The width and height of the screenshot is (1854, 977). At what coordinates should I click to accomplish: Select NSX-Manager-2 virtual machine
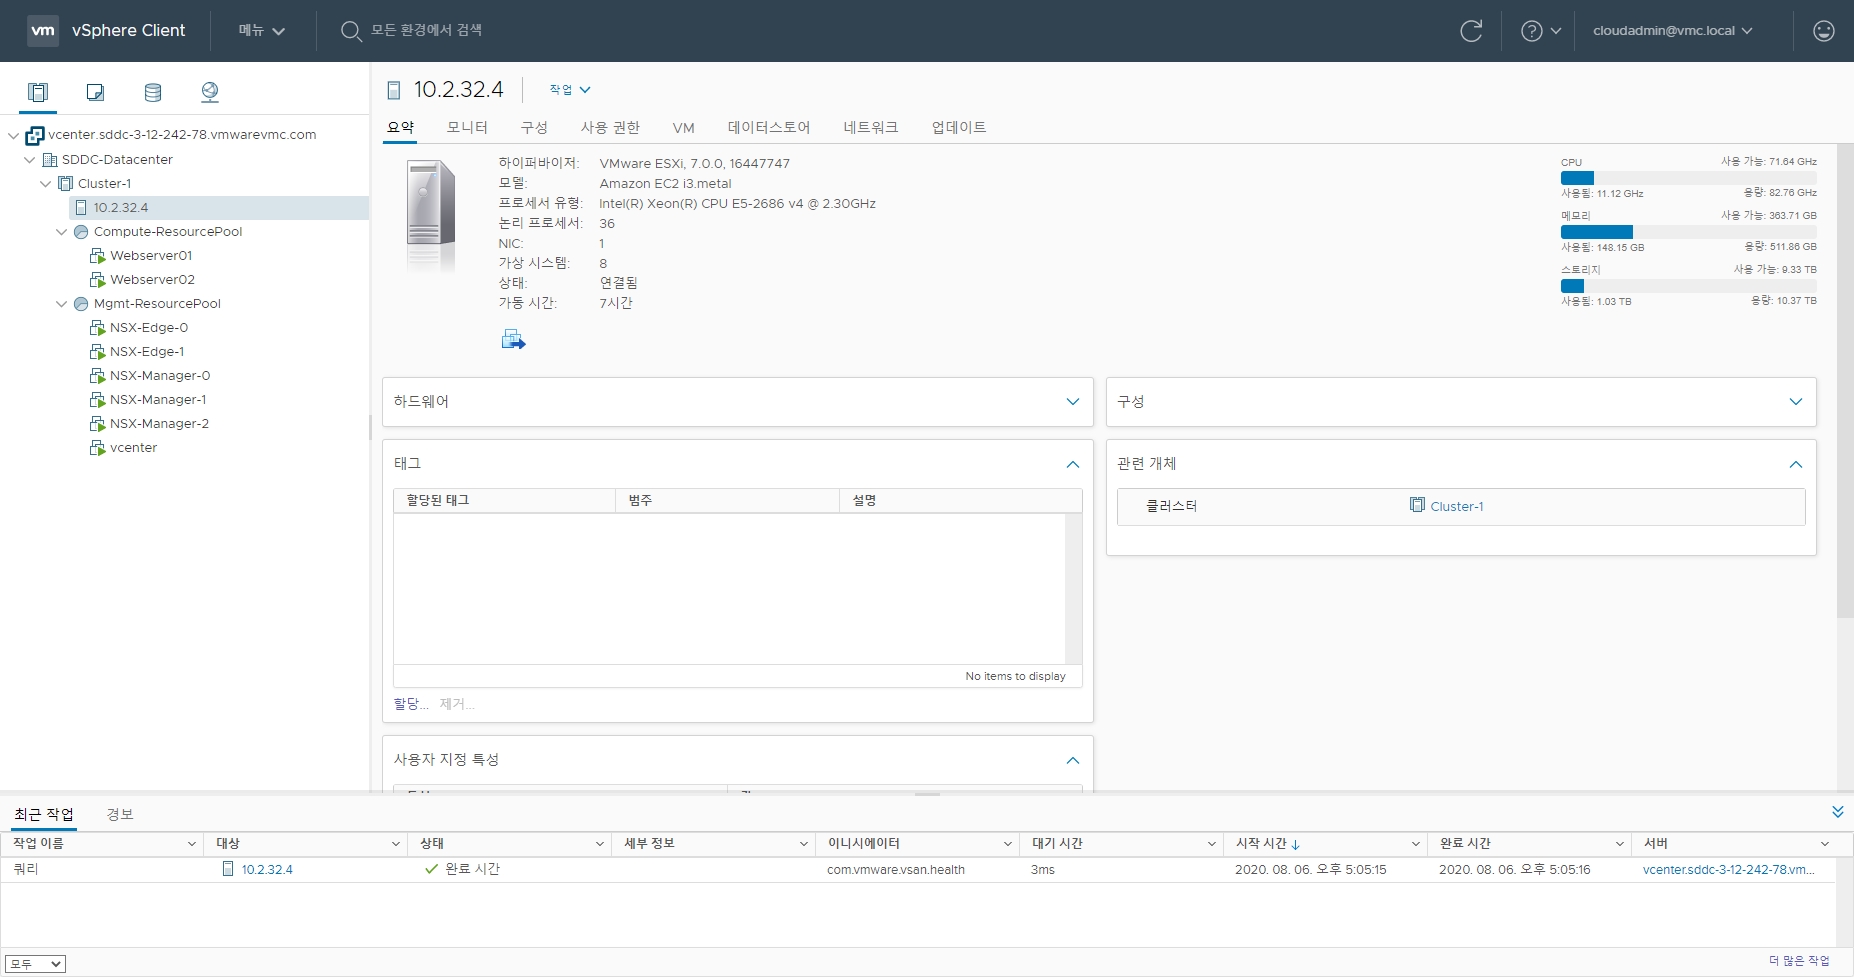coord(159,423)
